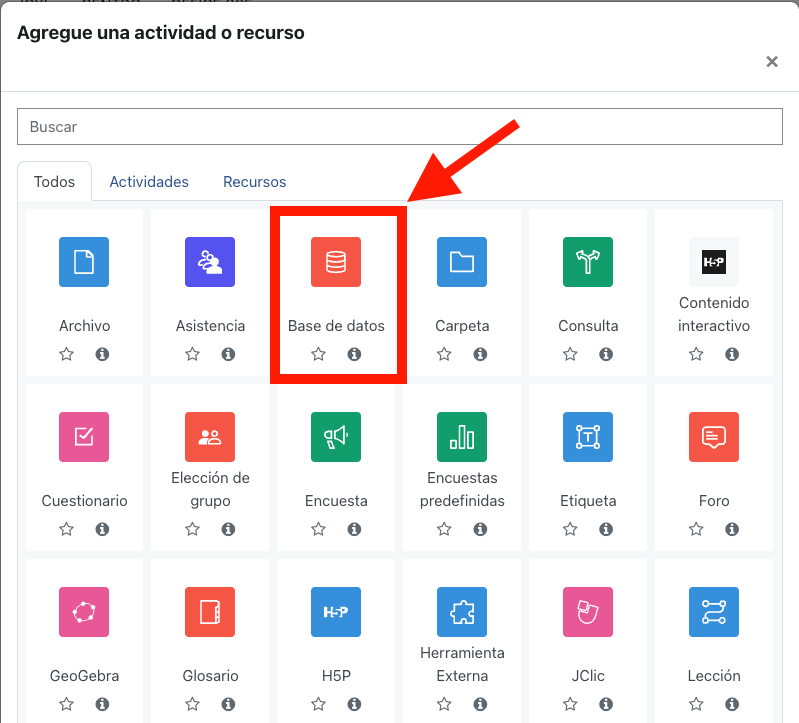Viewport: 799px width, 723px height.
Task: Show info for Archivo
Action: pyautogui.click(x=102, y=354)
